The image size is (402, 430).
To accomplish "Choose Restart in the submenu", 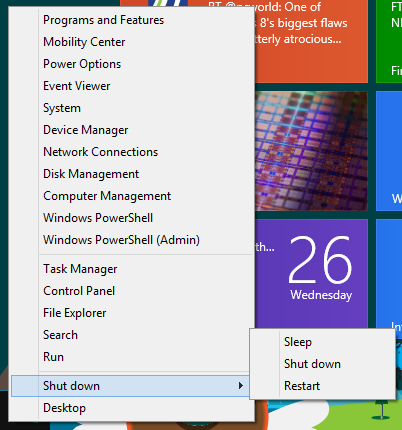I will [x=302, y=386].
